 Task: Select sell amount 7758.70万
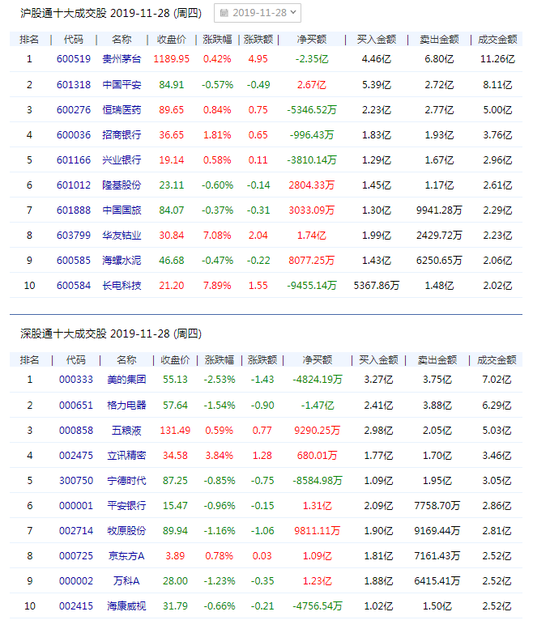pos(437,505)
